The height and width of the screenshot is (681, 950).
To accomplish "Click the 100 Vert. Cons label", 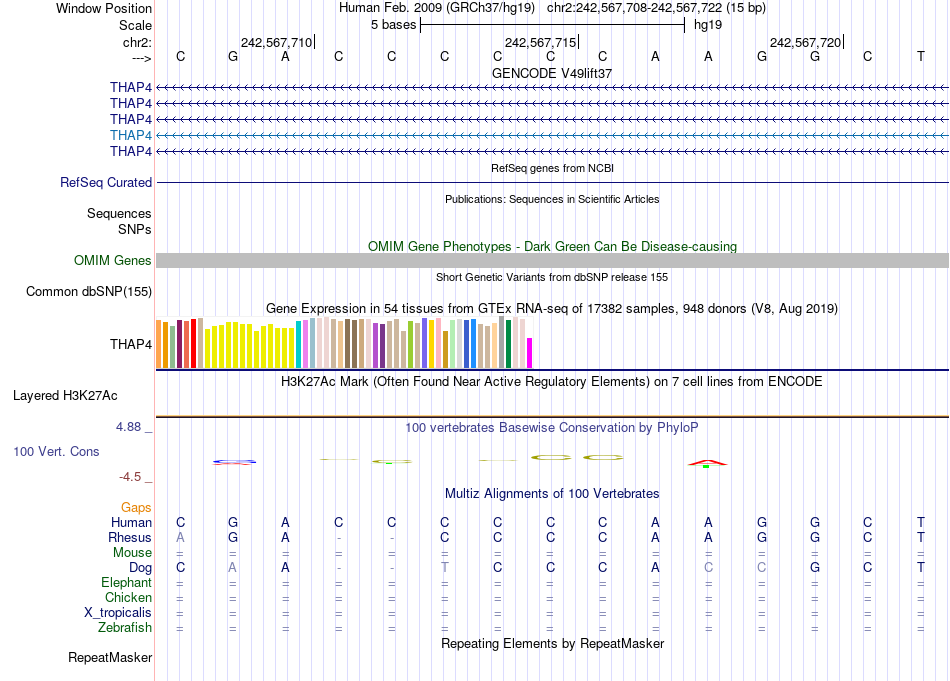I will 56,451.
